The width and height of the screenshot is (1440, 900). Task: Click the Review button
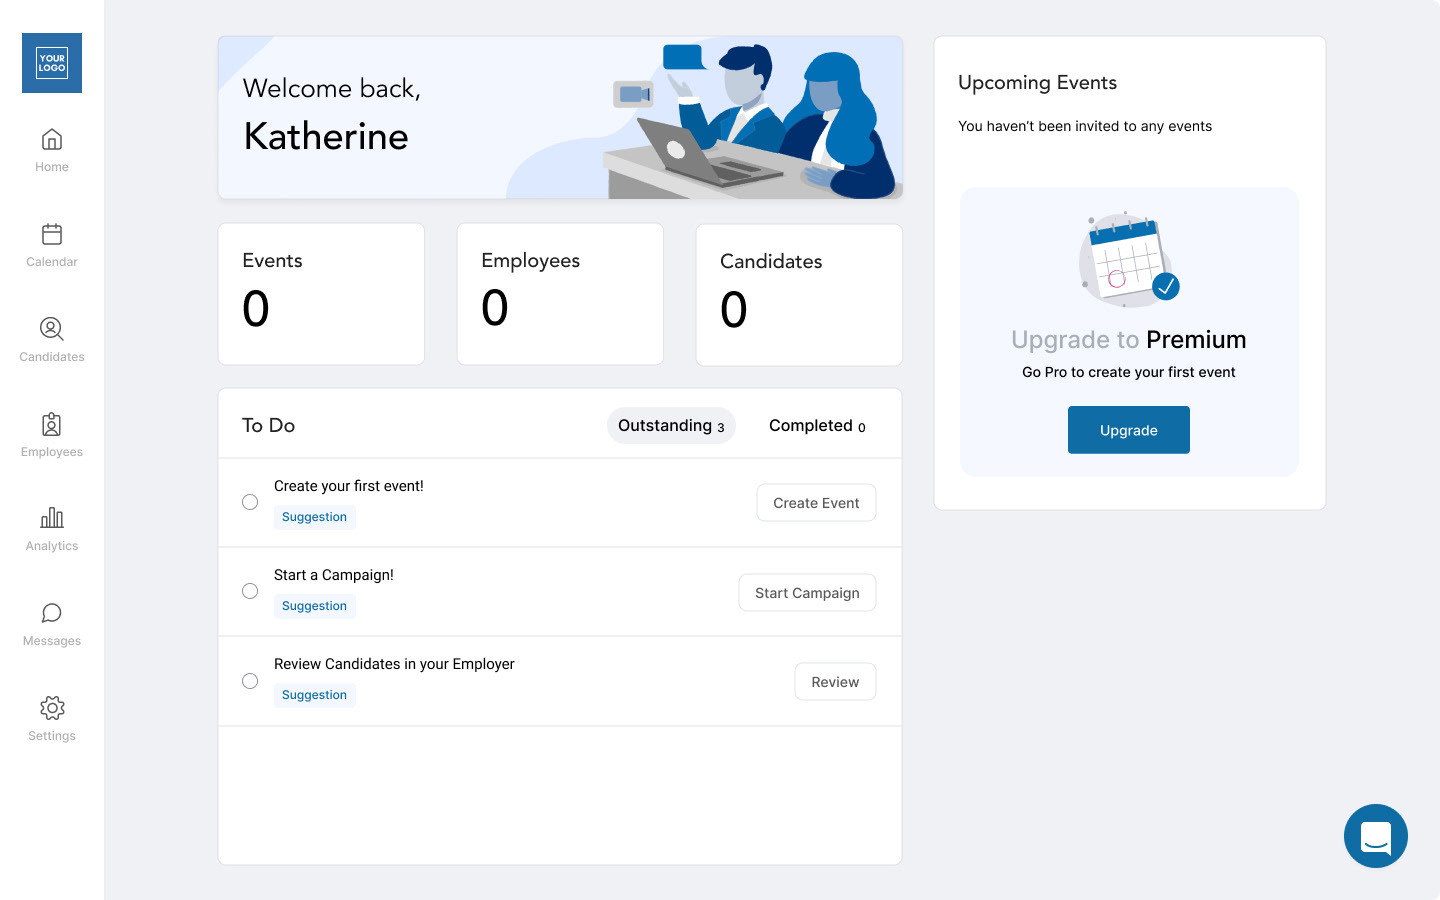click(x=835, y=682)
